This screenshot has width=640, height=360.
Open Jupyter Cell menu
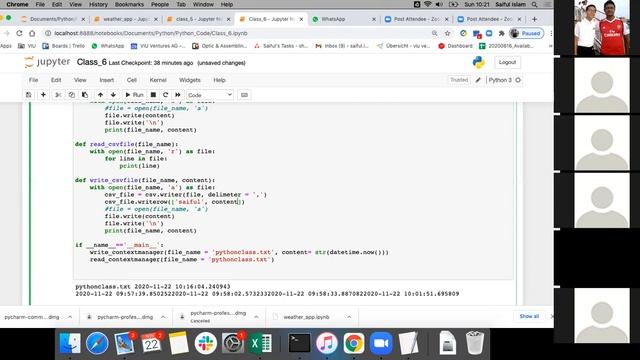pos(131,80)
